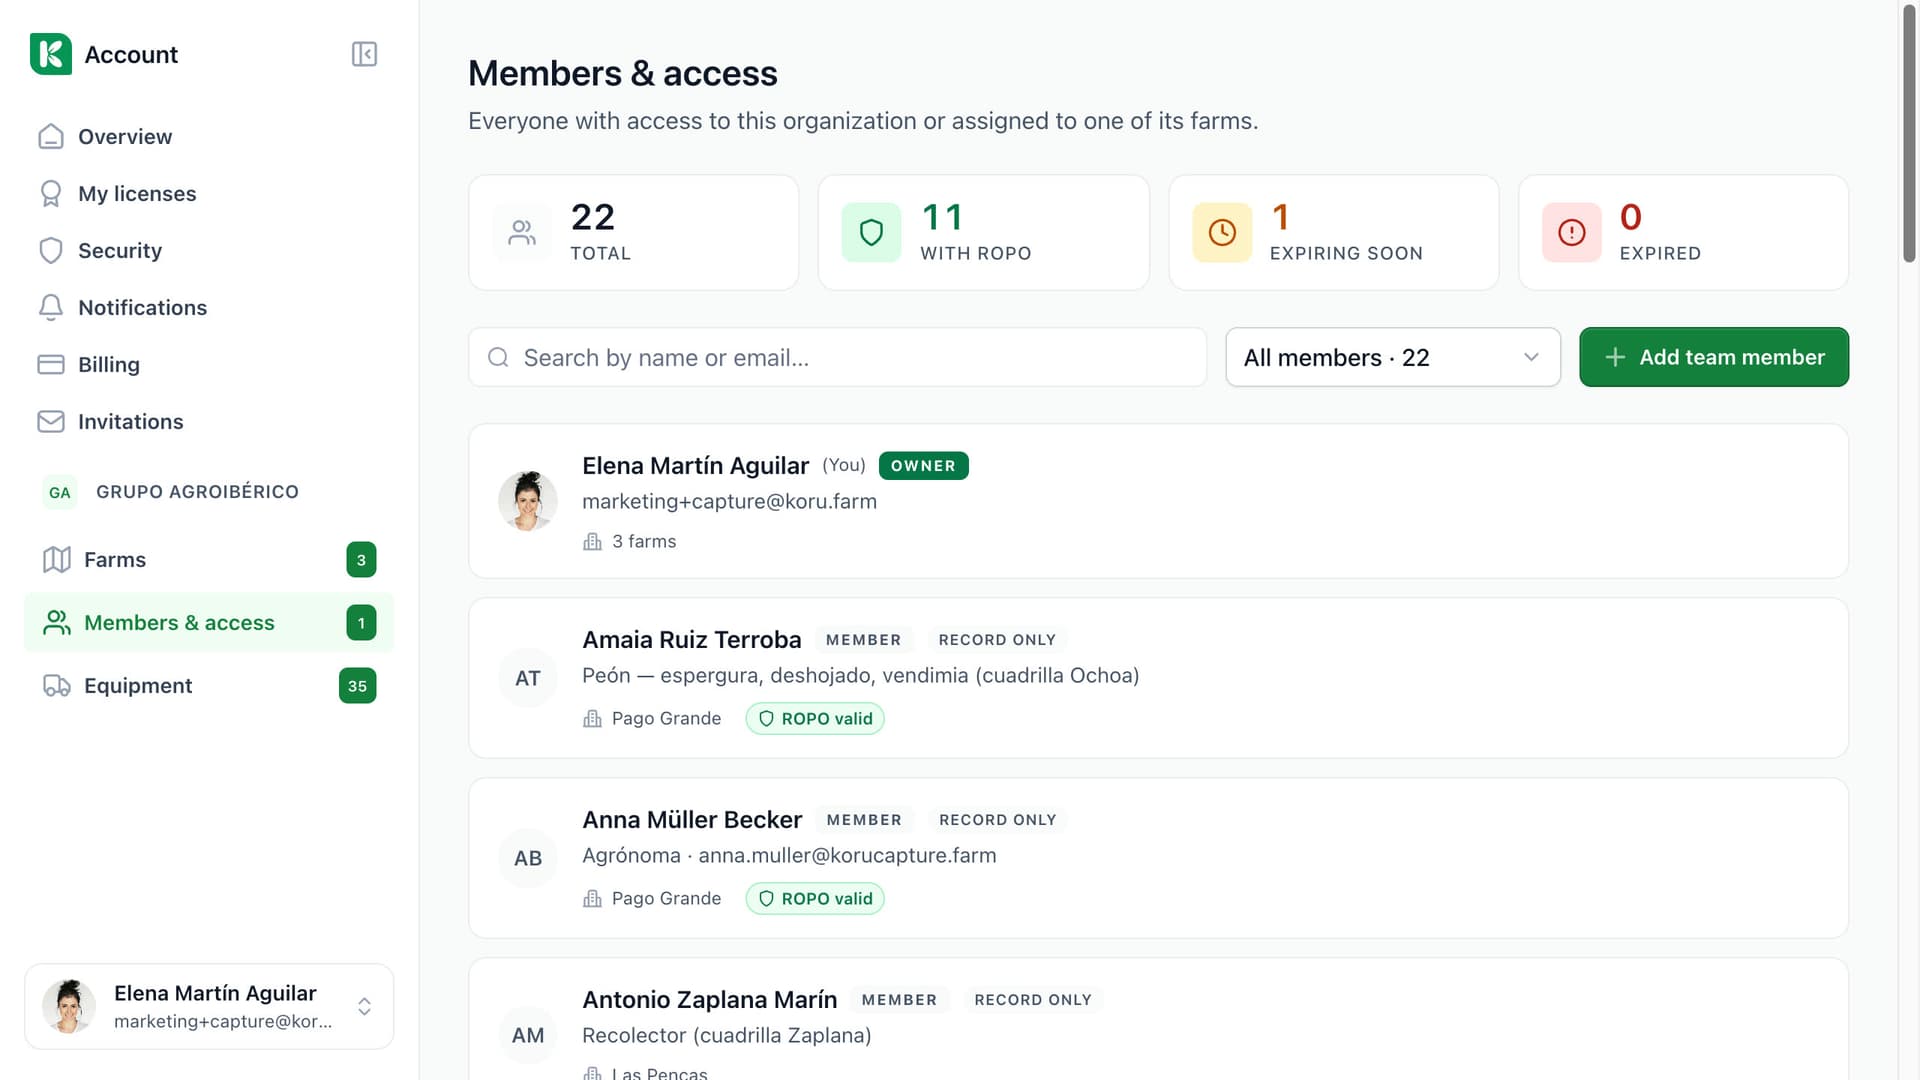Click the GRUPO AGROIBÉRICO organization label

coord(197,492)
